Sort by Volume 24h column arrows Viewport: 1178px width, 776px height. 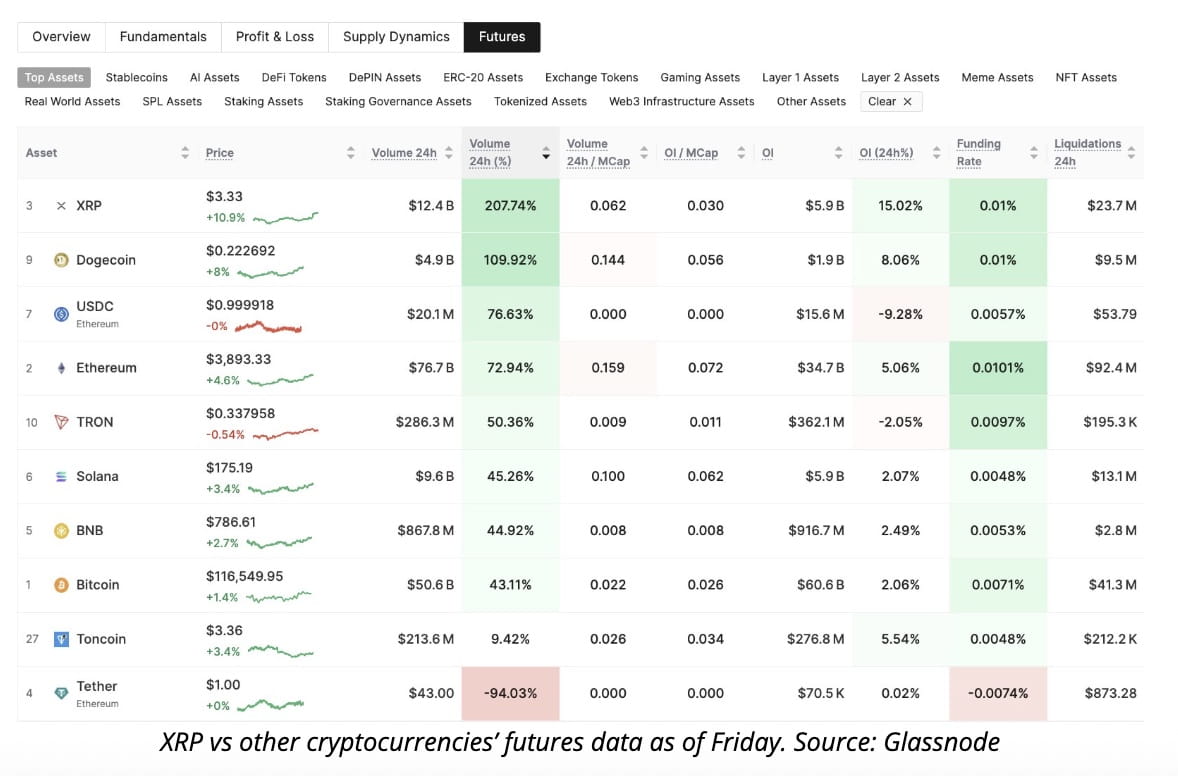click(x=449, y=152)
